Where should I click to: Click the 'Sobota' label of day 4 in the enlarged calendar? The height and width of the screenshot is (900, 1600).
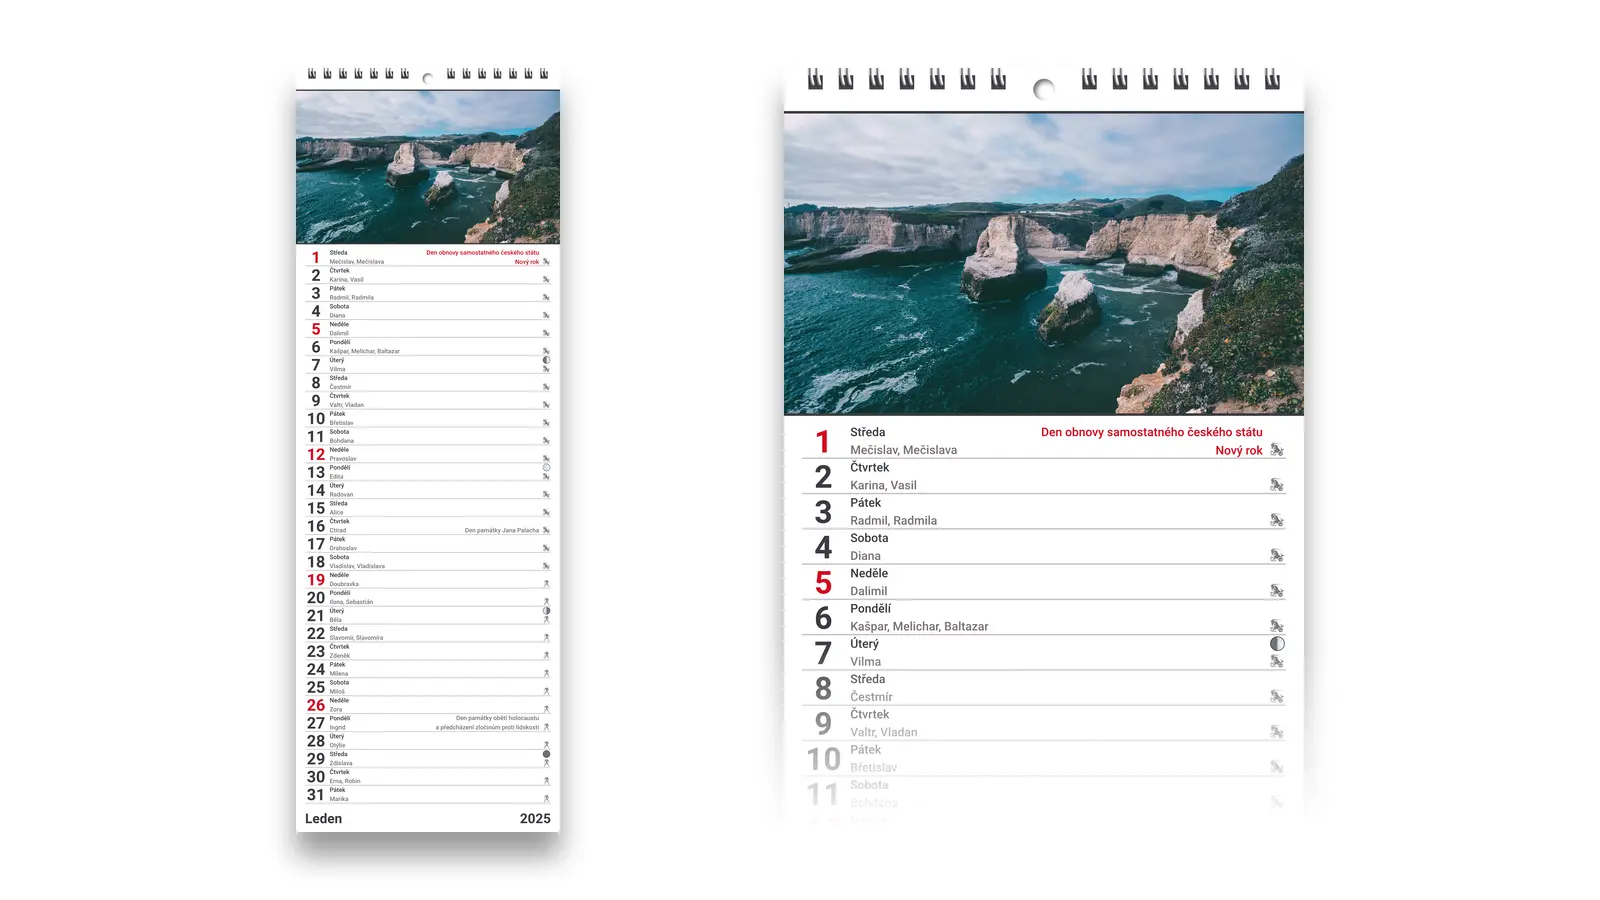[869, 538]
